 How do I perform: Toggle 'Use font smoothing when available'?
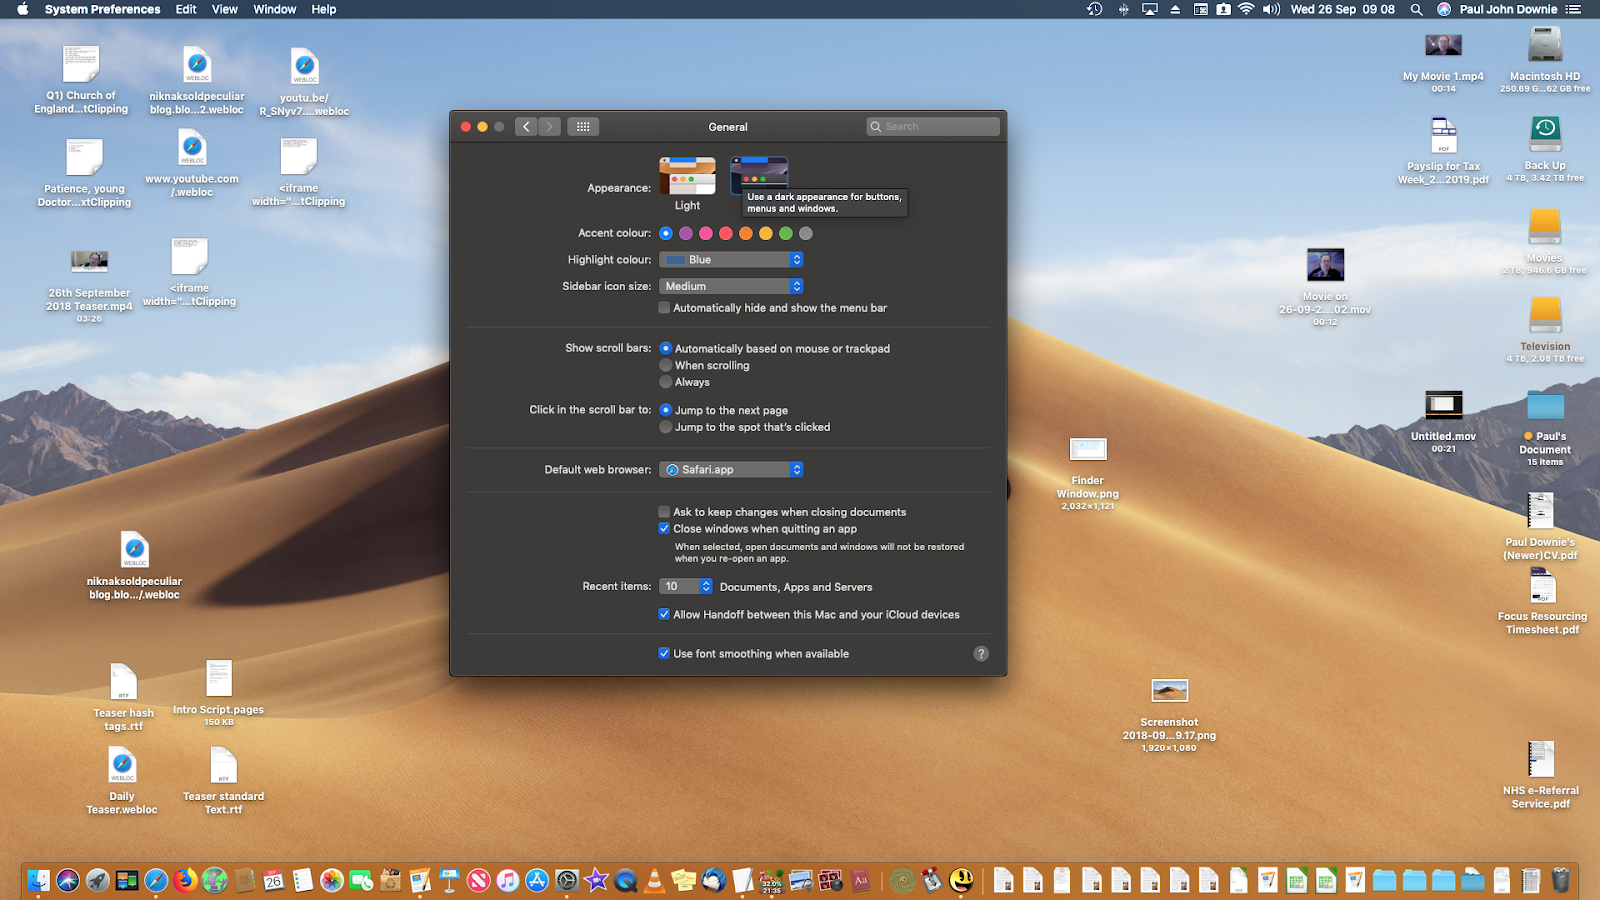(x=664, y=654)
